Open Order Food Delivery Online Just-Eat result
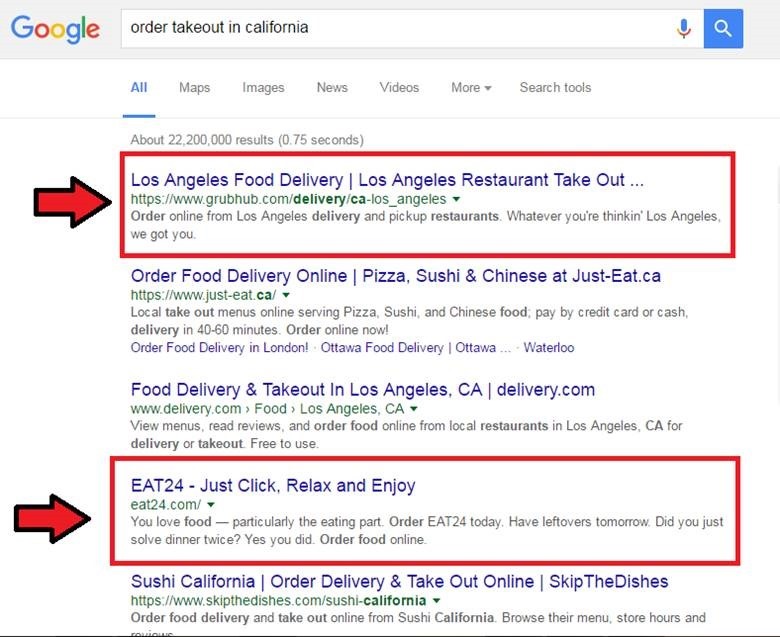This screenshot has width=780, height=637. coord(395,275)
